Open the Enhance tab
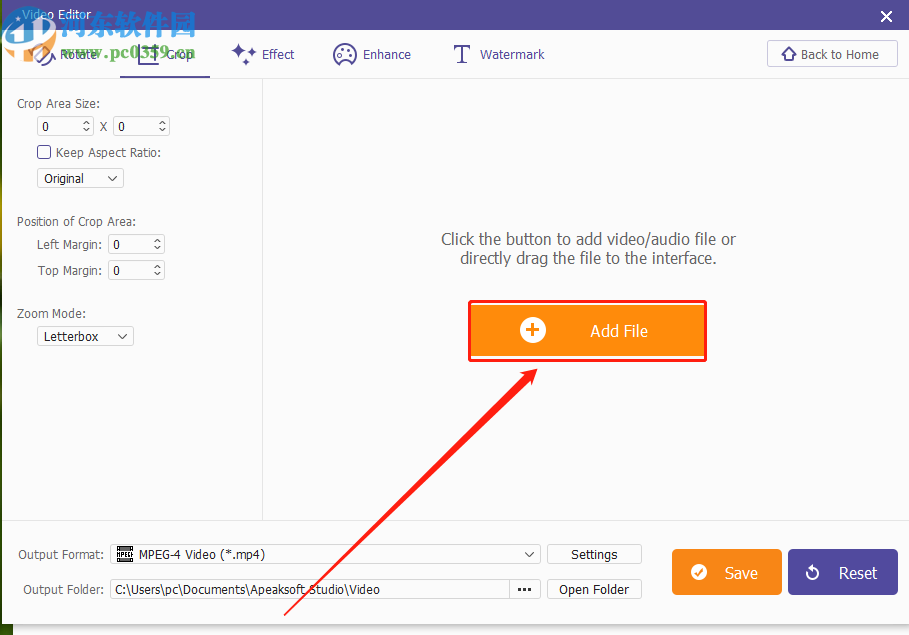Screen dimensions: 909x635 pos(372,55)
